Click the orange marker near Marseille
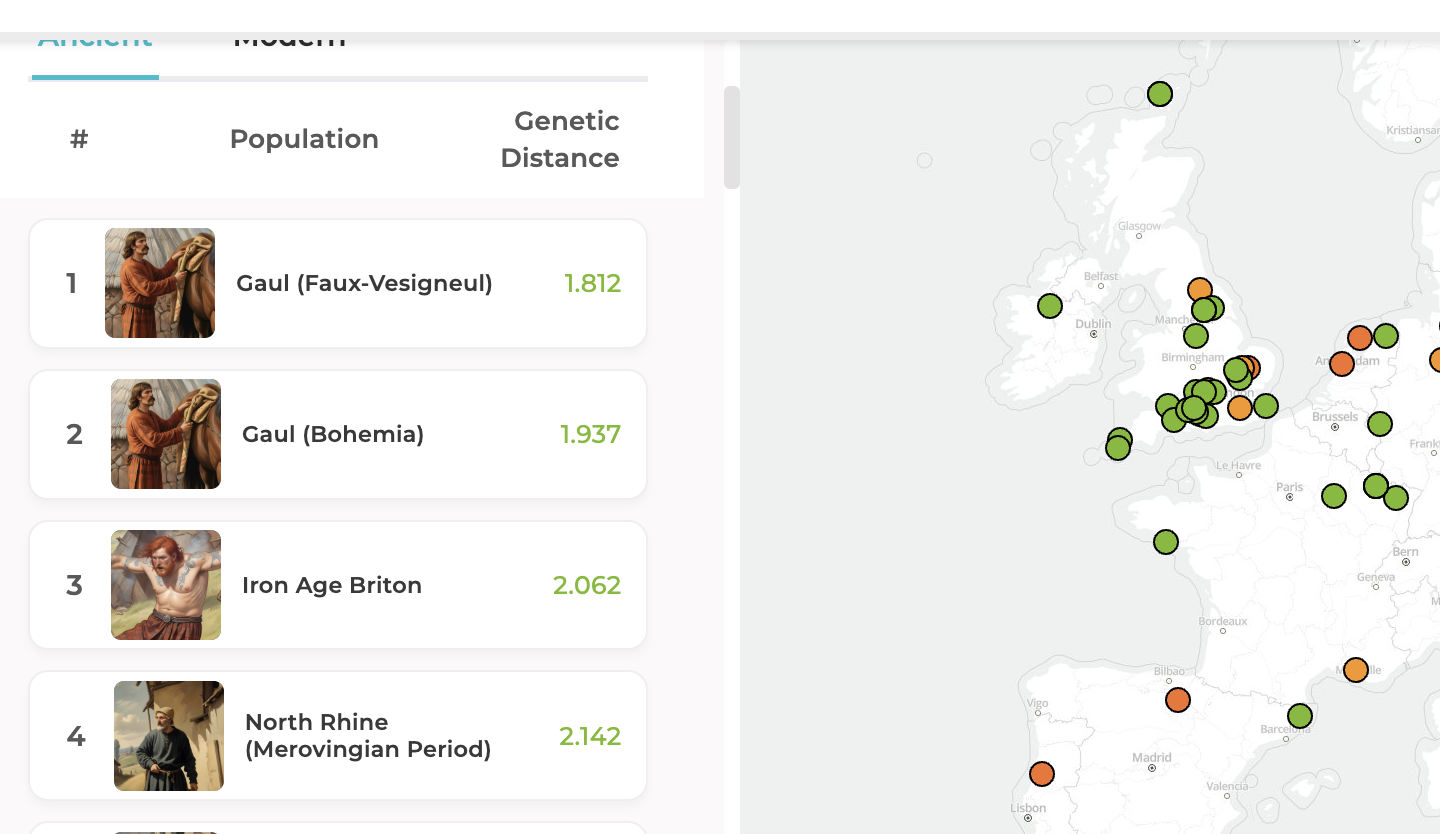1440x834 pixels. pyautogui.click(x=1356, y=670)
